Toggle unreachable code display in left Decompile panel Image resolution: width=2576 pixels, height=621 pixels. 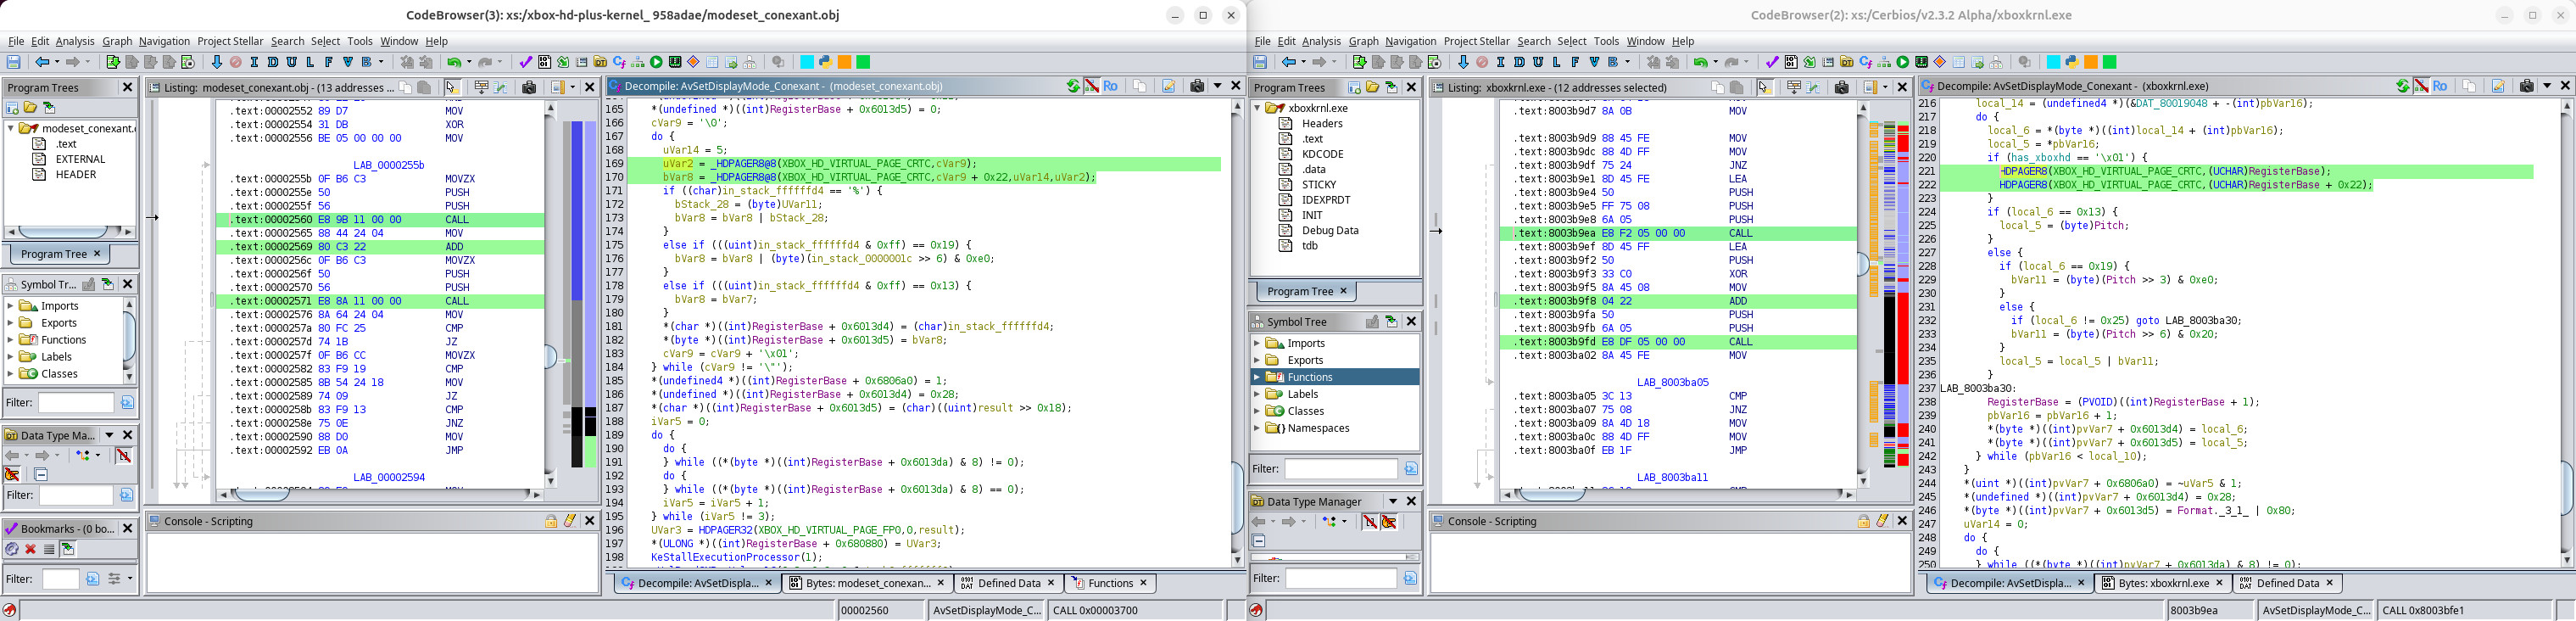click(x=1091, y=86)
